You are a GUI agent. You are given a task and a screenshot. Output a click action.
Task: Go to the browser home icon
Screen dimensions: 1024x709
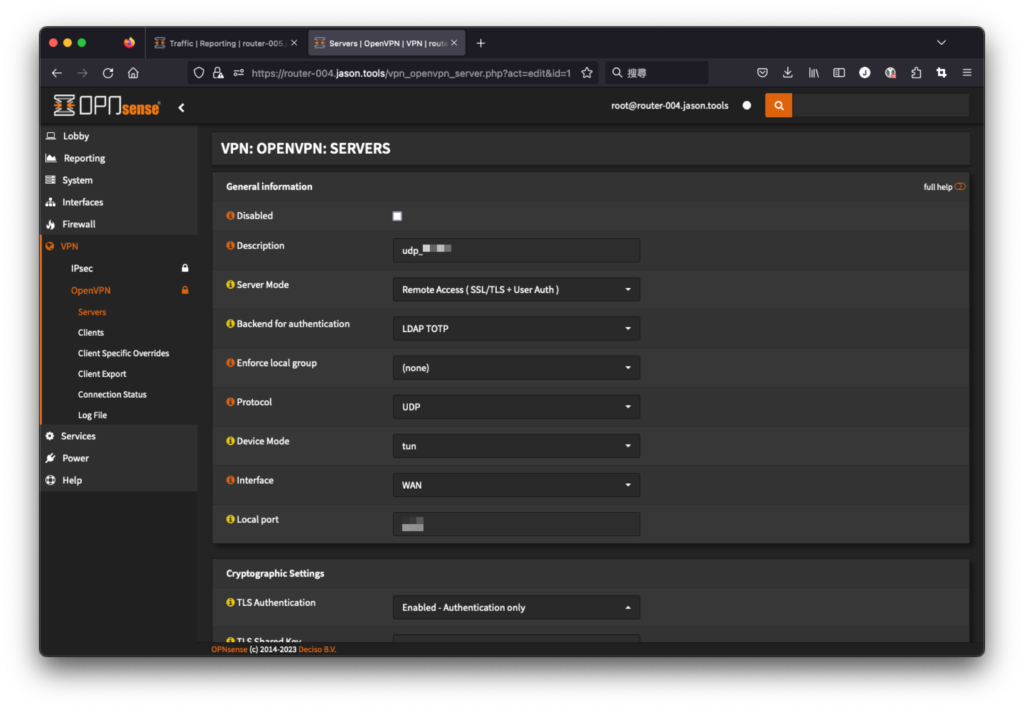[133, 73]
